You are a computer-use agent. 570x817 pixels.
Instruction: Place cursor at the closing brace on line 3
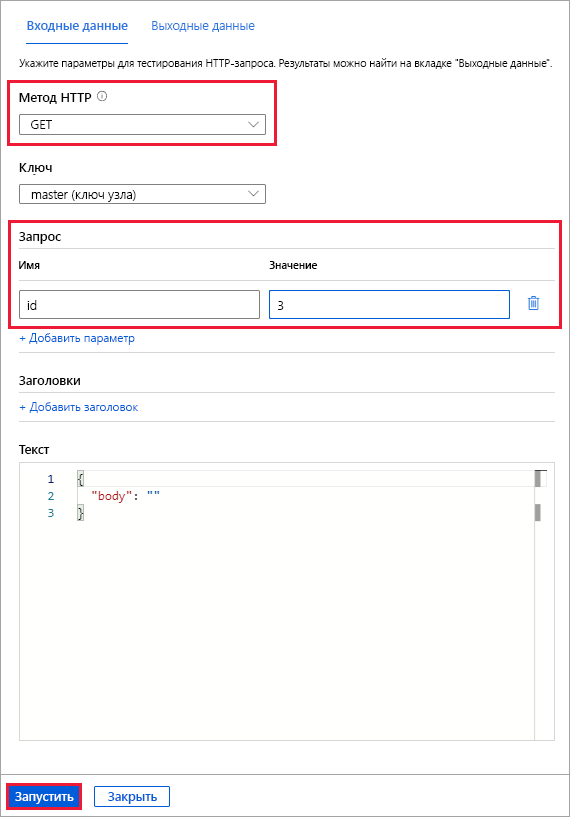[80, 513]
